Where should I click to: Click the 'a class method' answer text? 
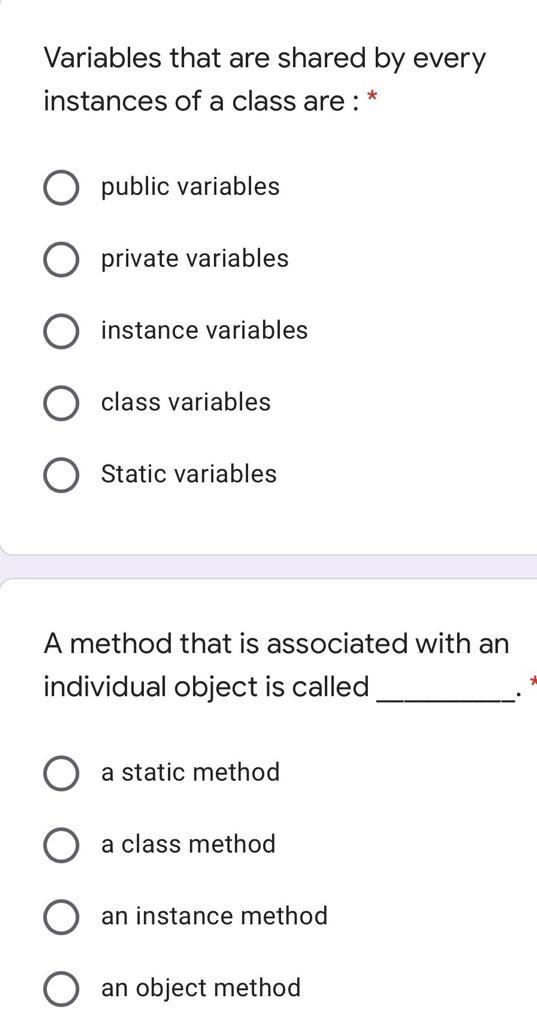(x=188, y=844)
